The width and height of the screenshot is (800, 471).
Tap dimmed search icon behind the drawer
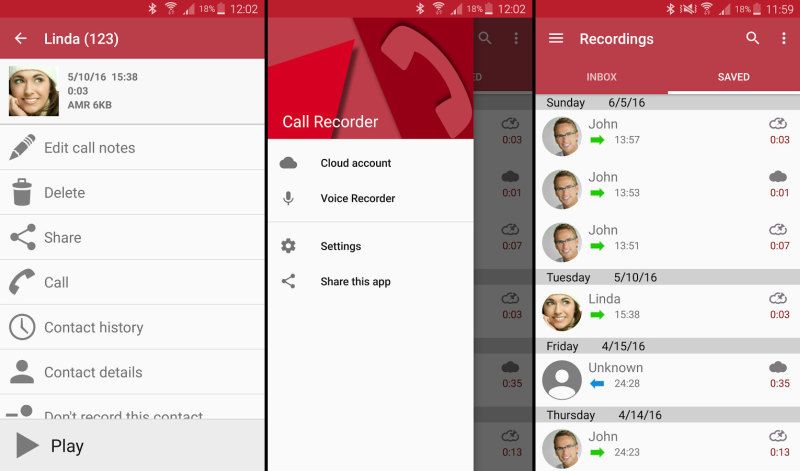(485, 38)
